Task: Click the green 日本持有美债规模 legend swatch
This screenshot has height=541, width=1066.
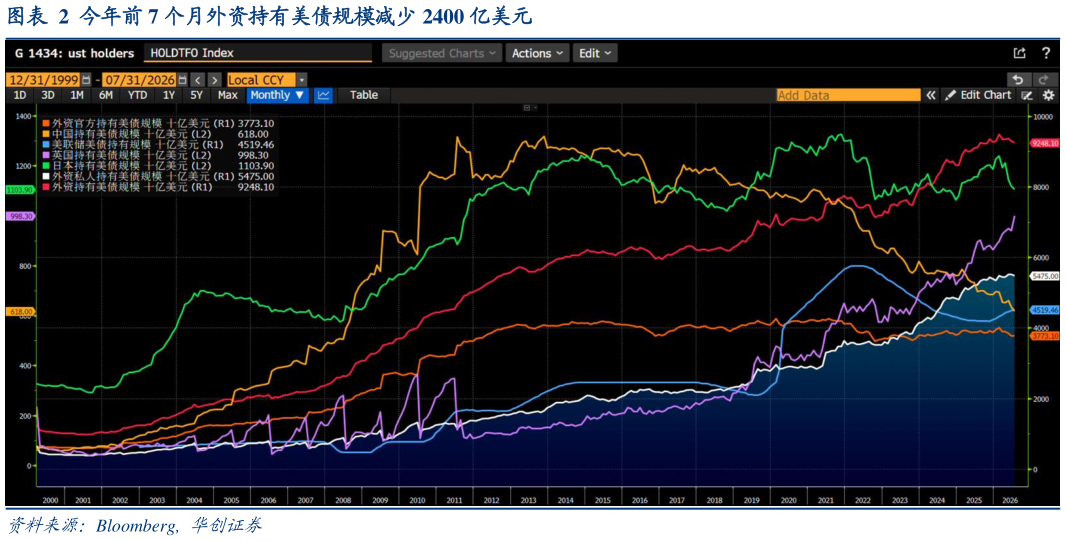Action: pyautogui.click(x=45, y=166)
